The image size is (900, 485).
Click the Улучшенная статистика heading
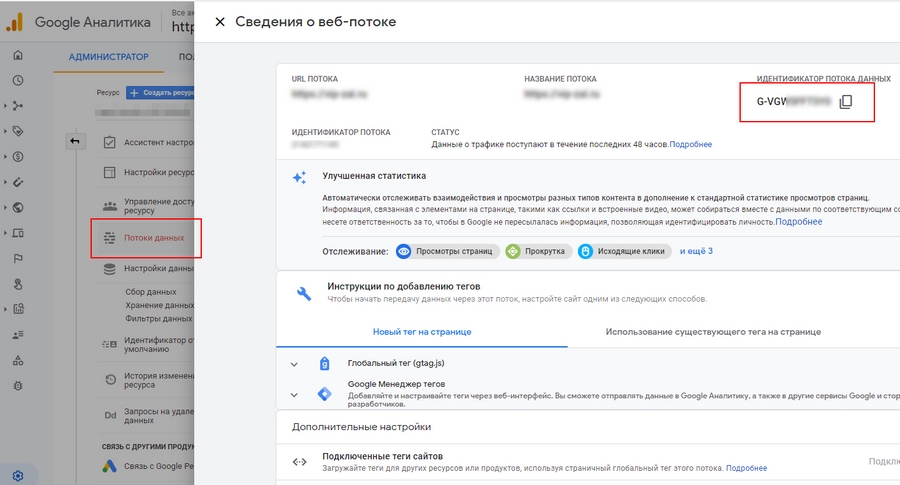point(374,176)
